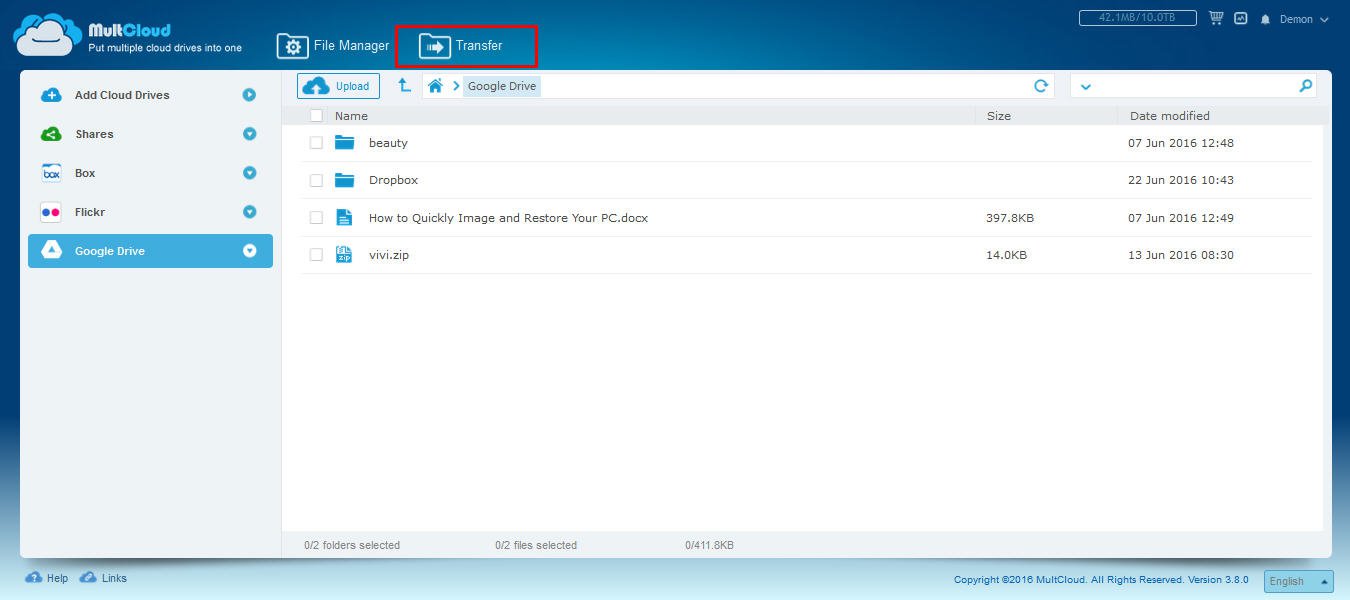Open the English language dropdown

[x=1299, y=581]
